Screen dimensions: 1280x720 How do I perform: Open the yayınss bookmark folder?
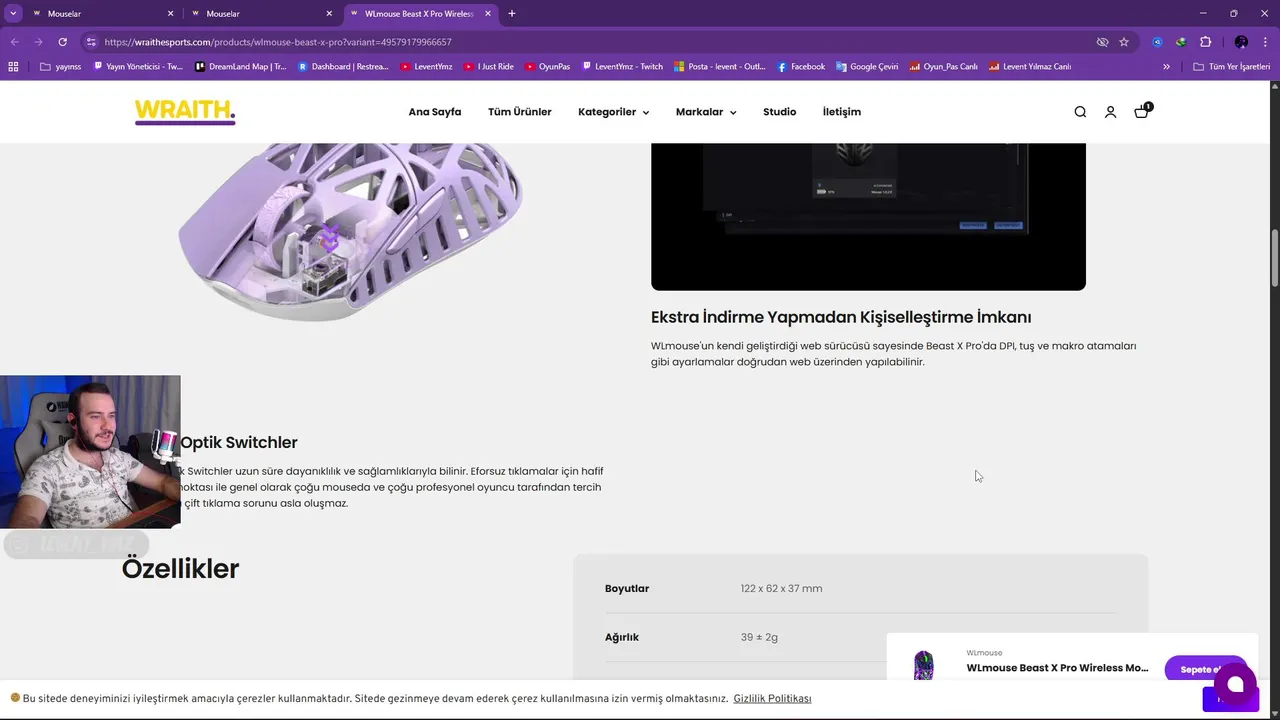[61, 67]
